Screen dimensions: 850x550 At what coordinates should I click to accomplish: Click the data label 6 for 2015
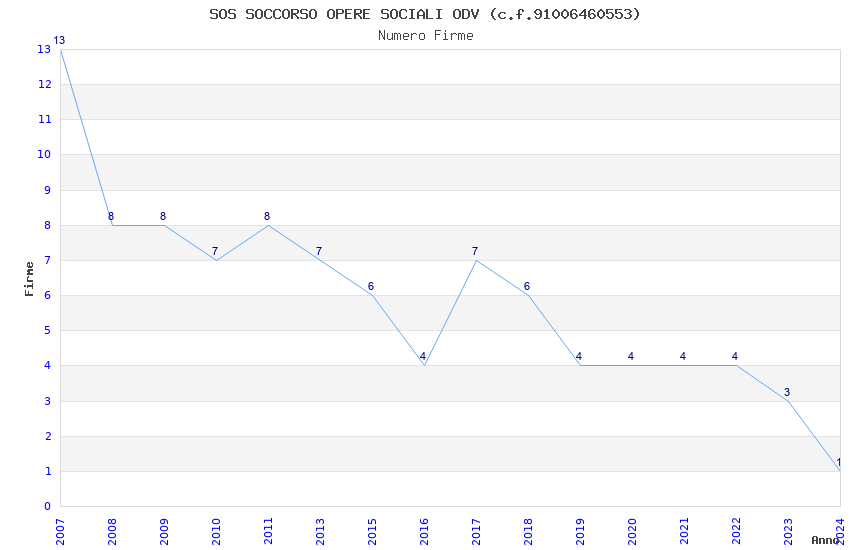[x=371, y=286]
